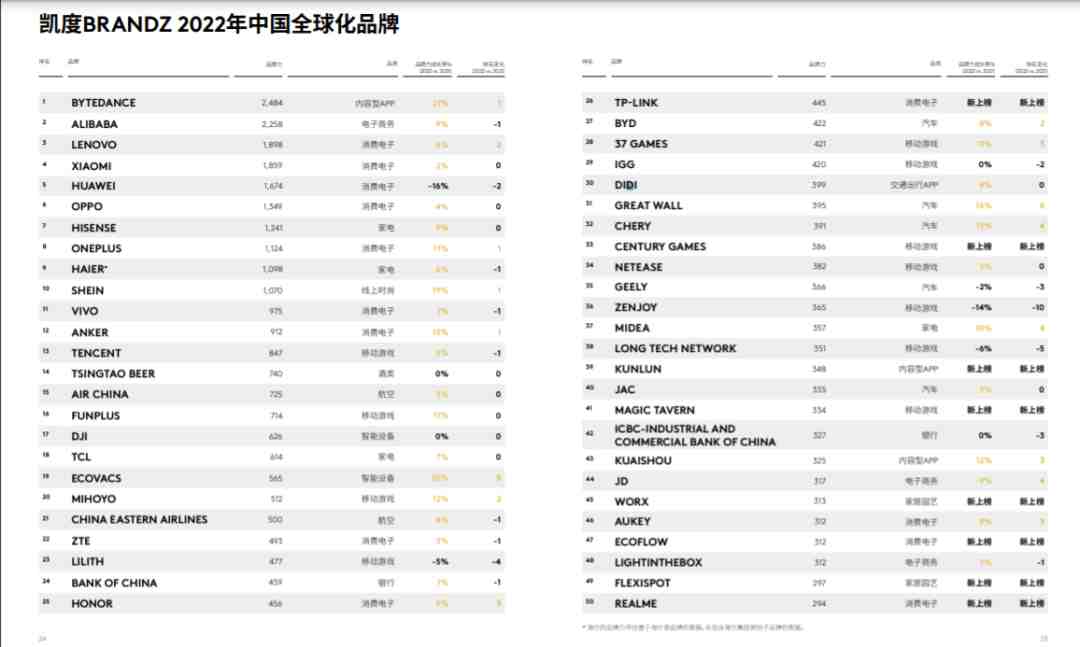Click NETEASE brand name
Viewport: 1080px width, 647px height.
pos(638,267)
